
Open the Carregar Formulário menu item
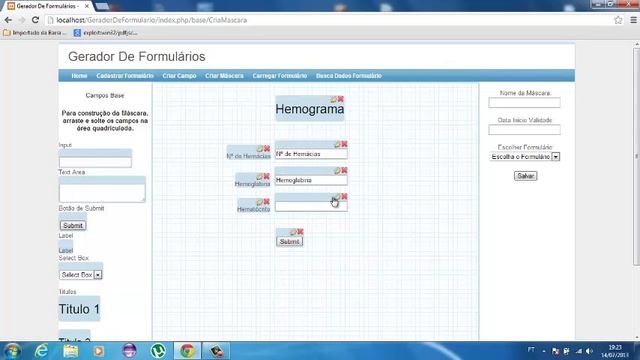point(280,76)
